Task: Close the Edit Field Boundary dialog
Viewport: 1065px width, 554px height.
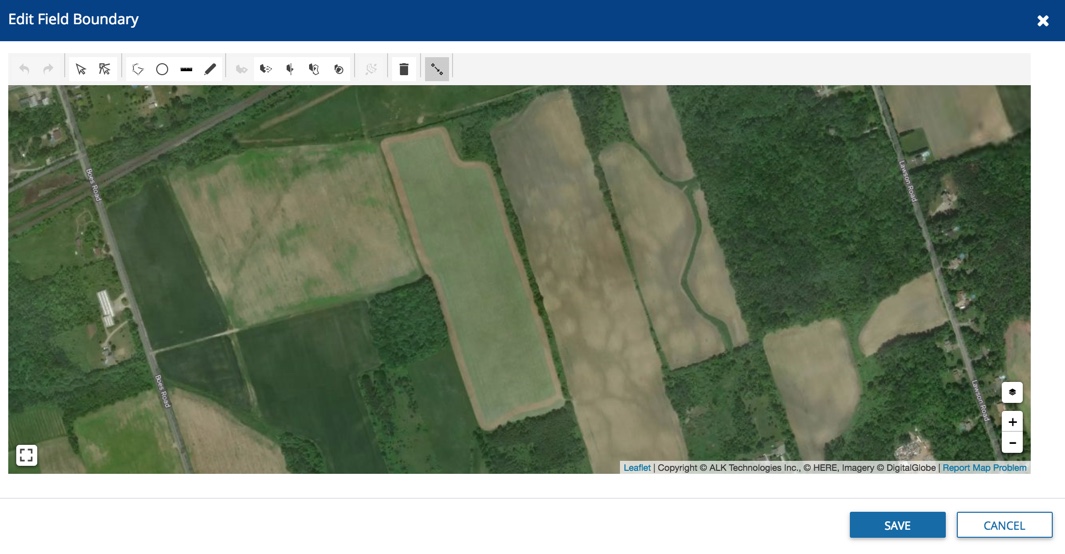Action: point(1043,21)
